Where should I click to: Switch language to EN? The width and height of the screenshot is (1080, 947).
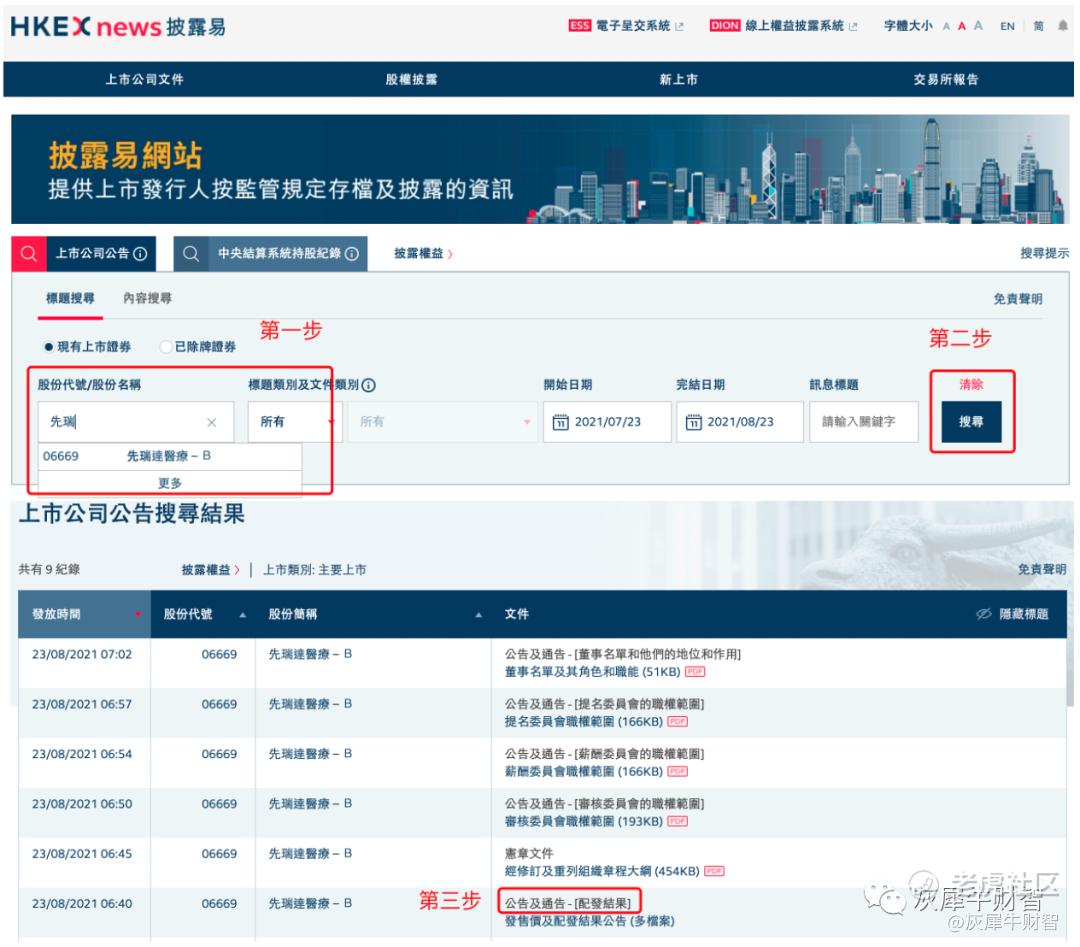coord(1007,26)
